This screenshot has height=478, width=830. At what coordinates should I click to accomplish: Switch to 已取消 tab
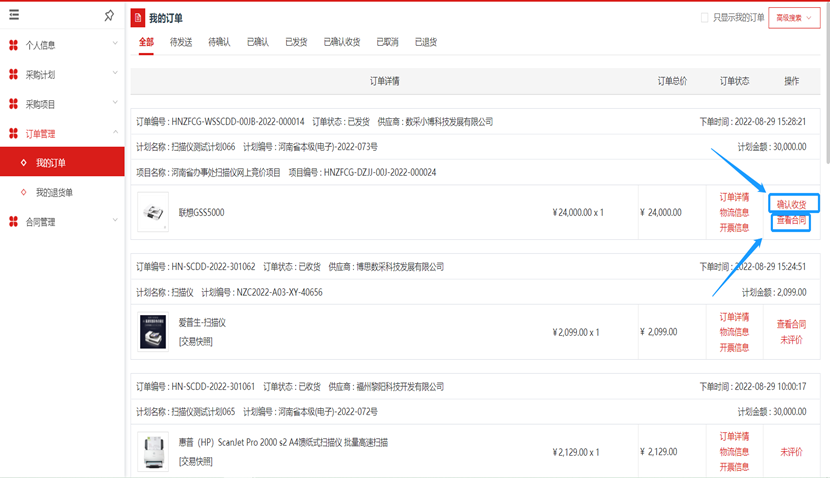click(x=387, y=42)
